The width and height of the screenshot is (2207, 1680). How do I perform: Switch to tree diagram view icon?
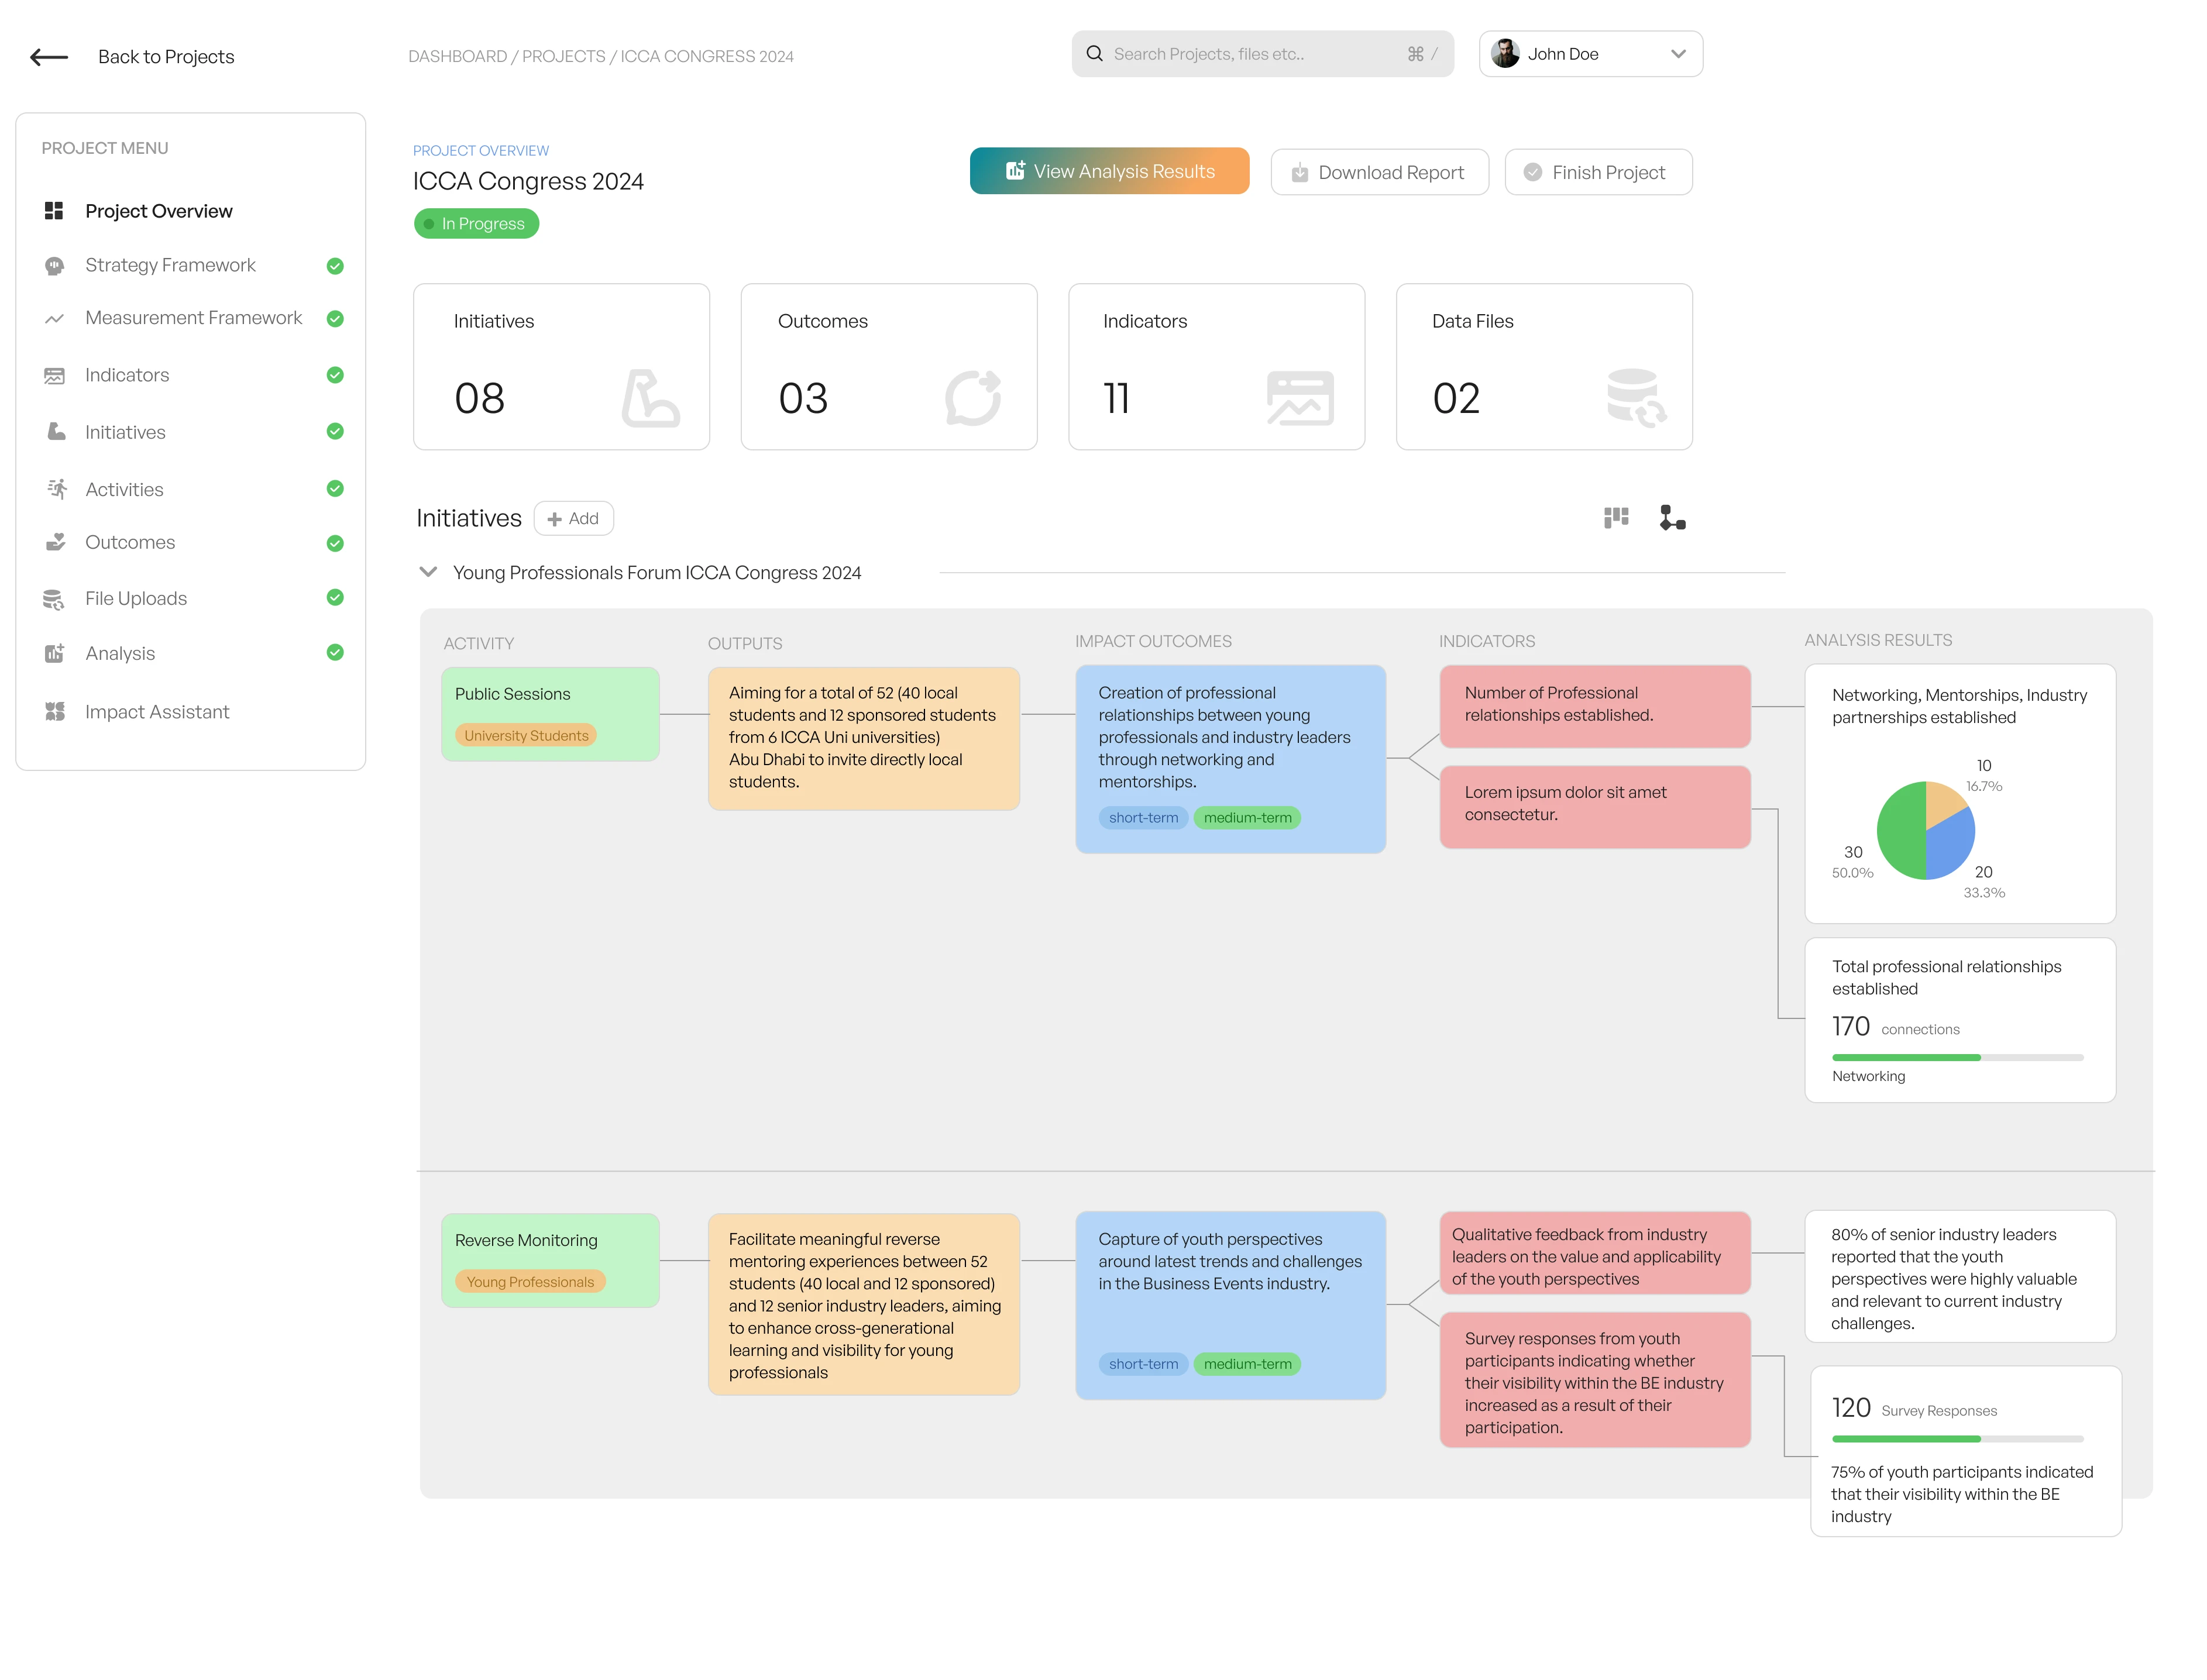coord(1673,518)
